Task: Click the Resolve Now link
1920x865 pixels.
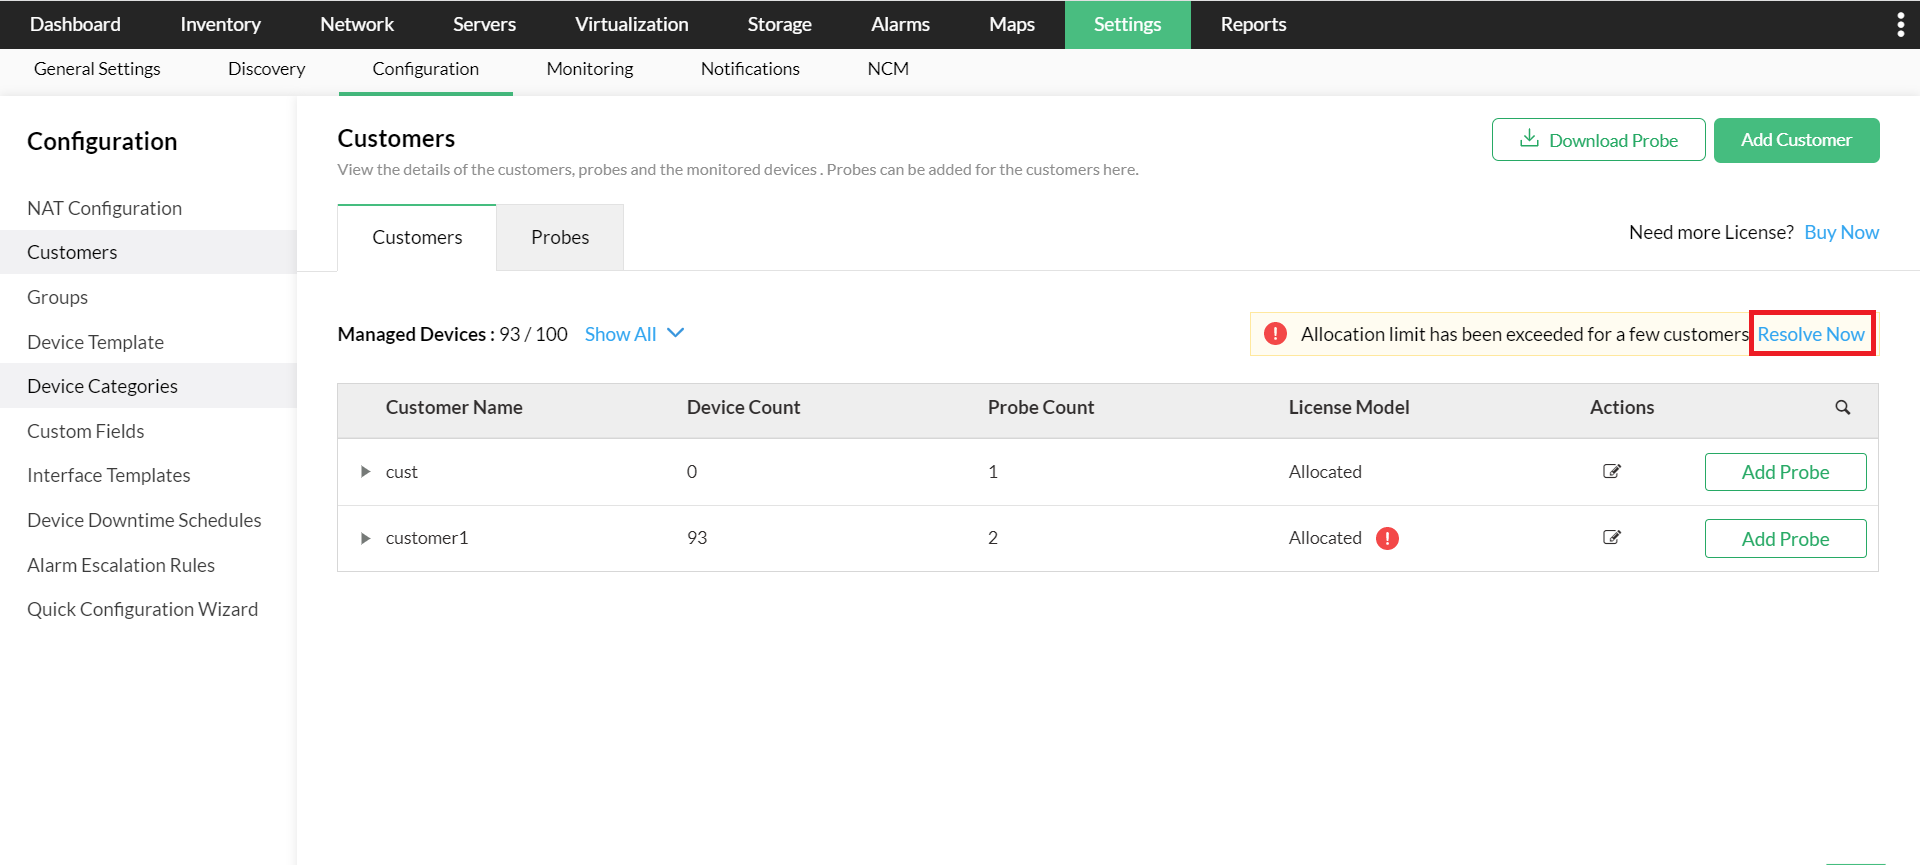Action: point(1811,334)
